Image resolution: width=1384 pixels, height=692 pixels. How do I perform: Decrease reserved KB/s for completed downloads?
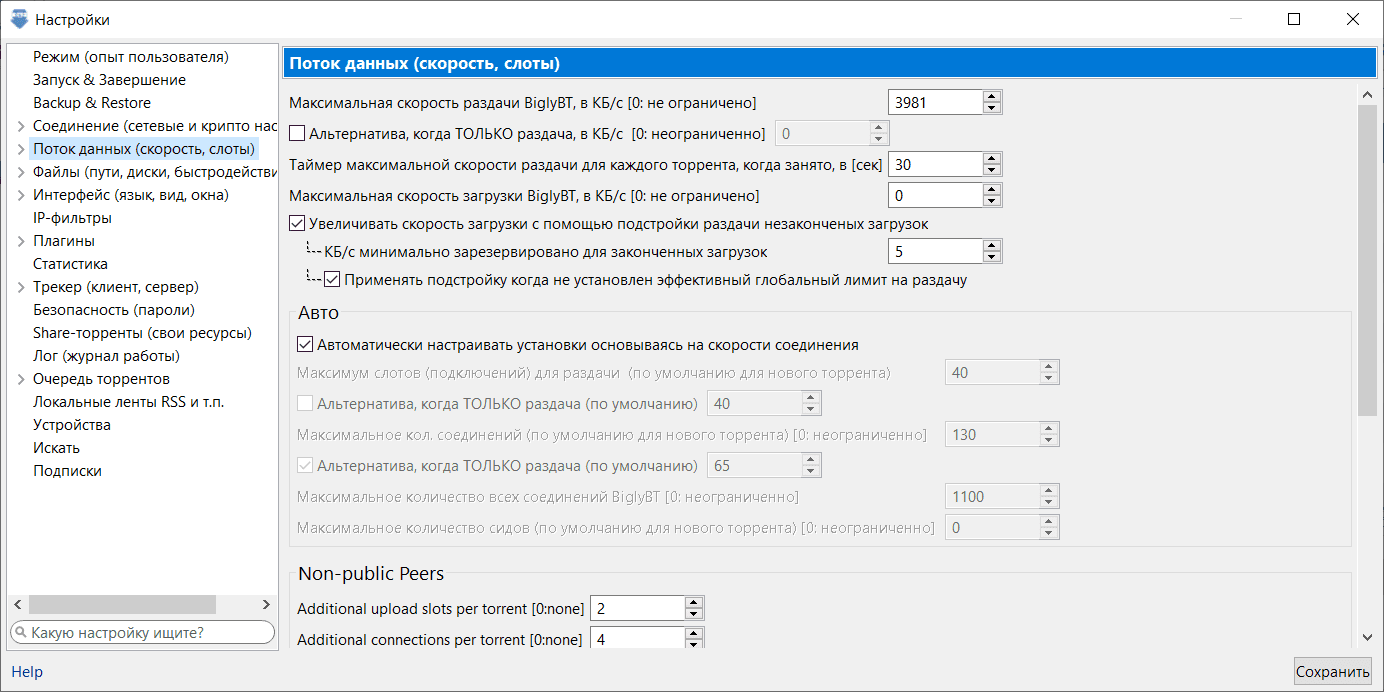[991, 257]
